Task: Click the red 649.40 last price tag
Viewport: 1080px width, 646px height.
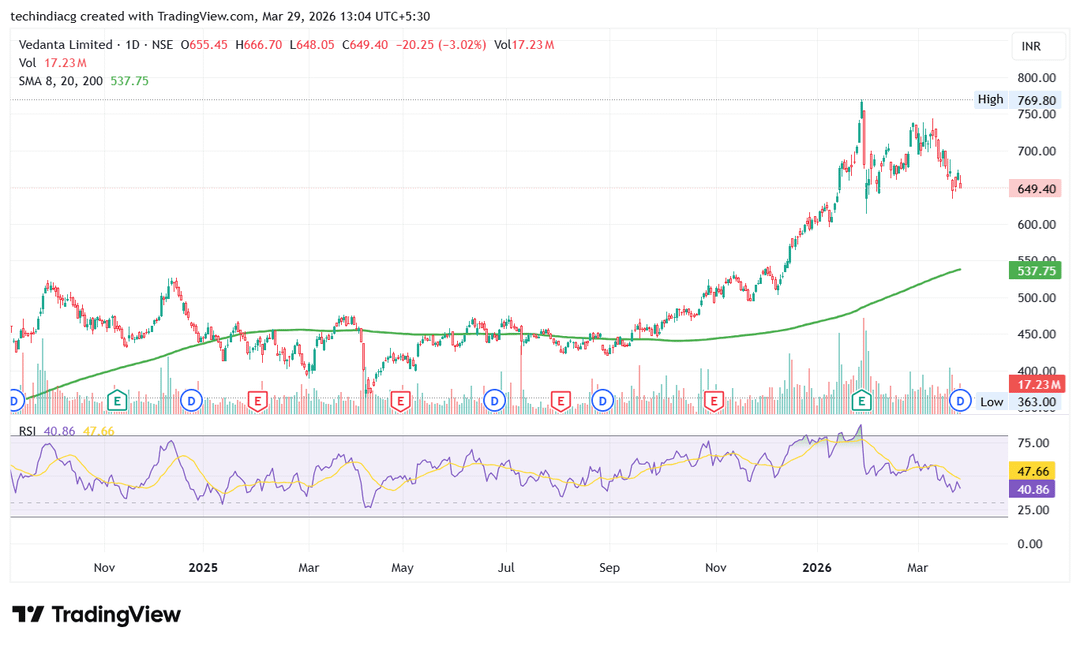Action: coord(1035,189)
